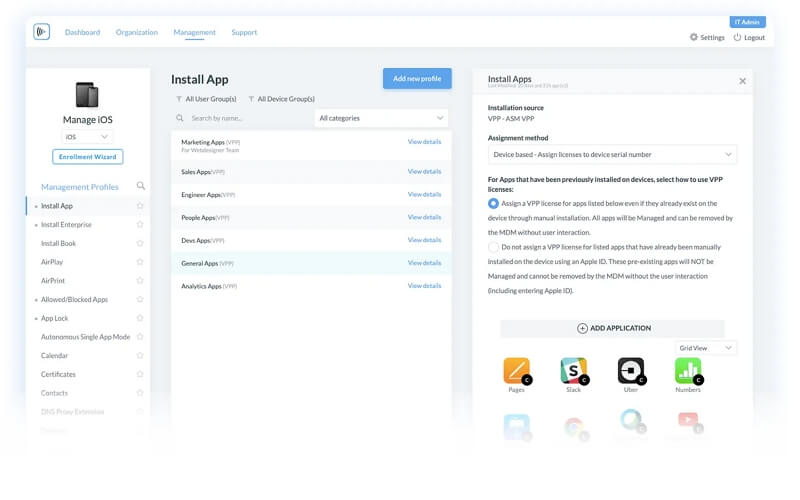
Task: Open Certificates profile in sidebar
Action: coord(58,374)
